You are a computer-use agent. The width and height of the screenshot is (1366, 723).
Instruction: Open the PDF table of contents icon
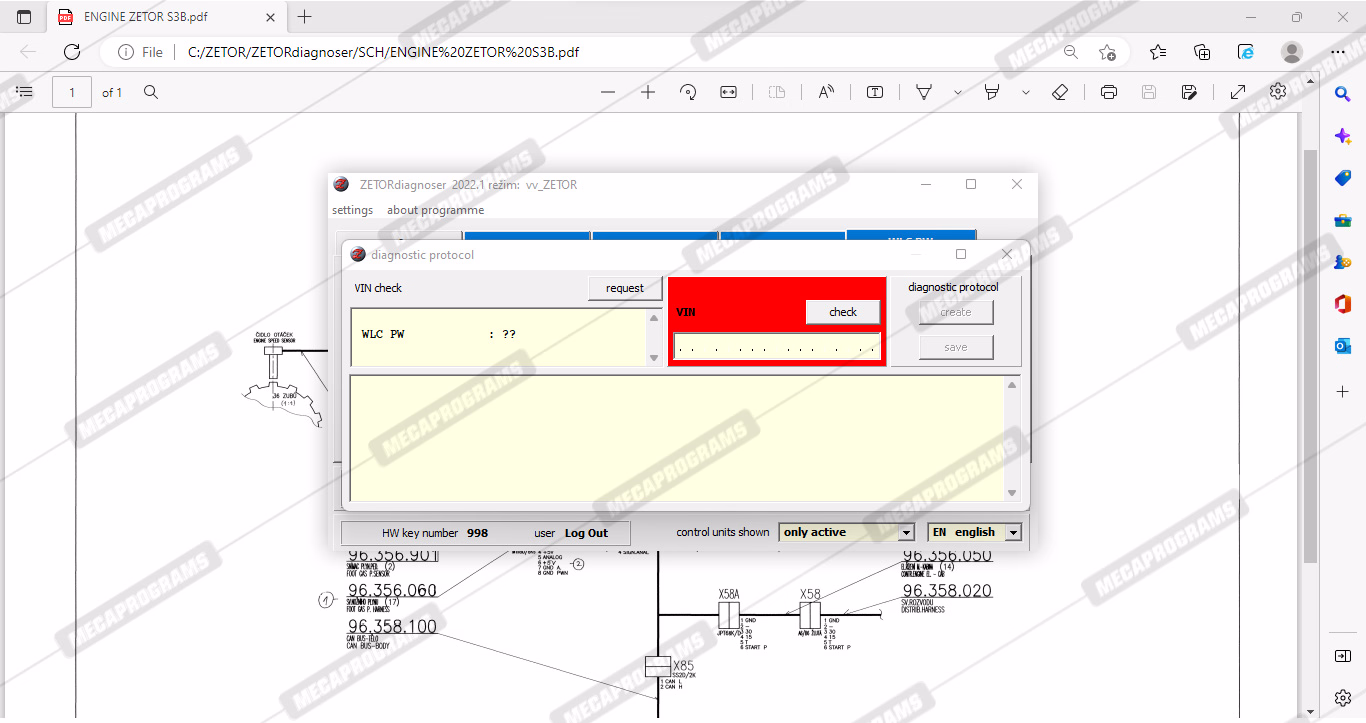25,92
